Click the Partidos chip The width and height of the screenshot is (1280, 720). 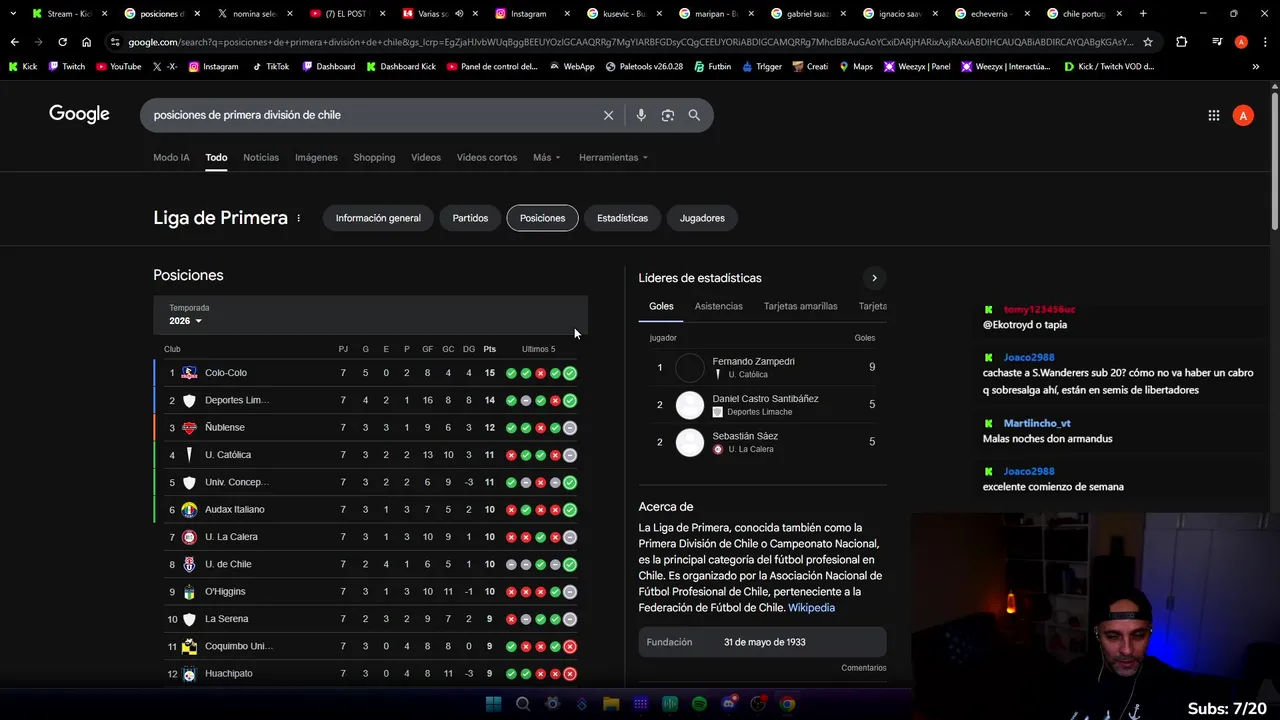coord(470,218)
